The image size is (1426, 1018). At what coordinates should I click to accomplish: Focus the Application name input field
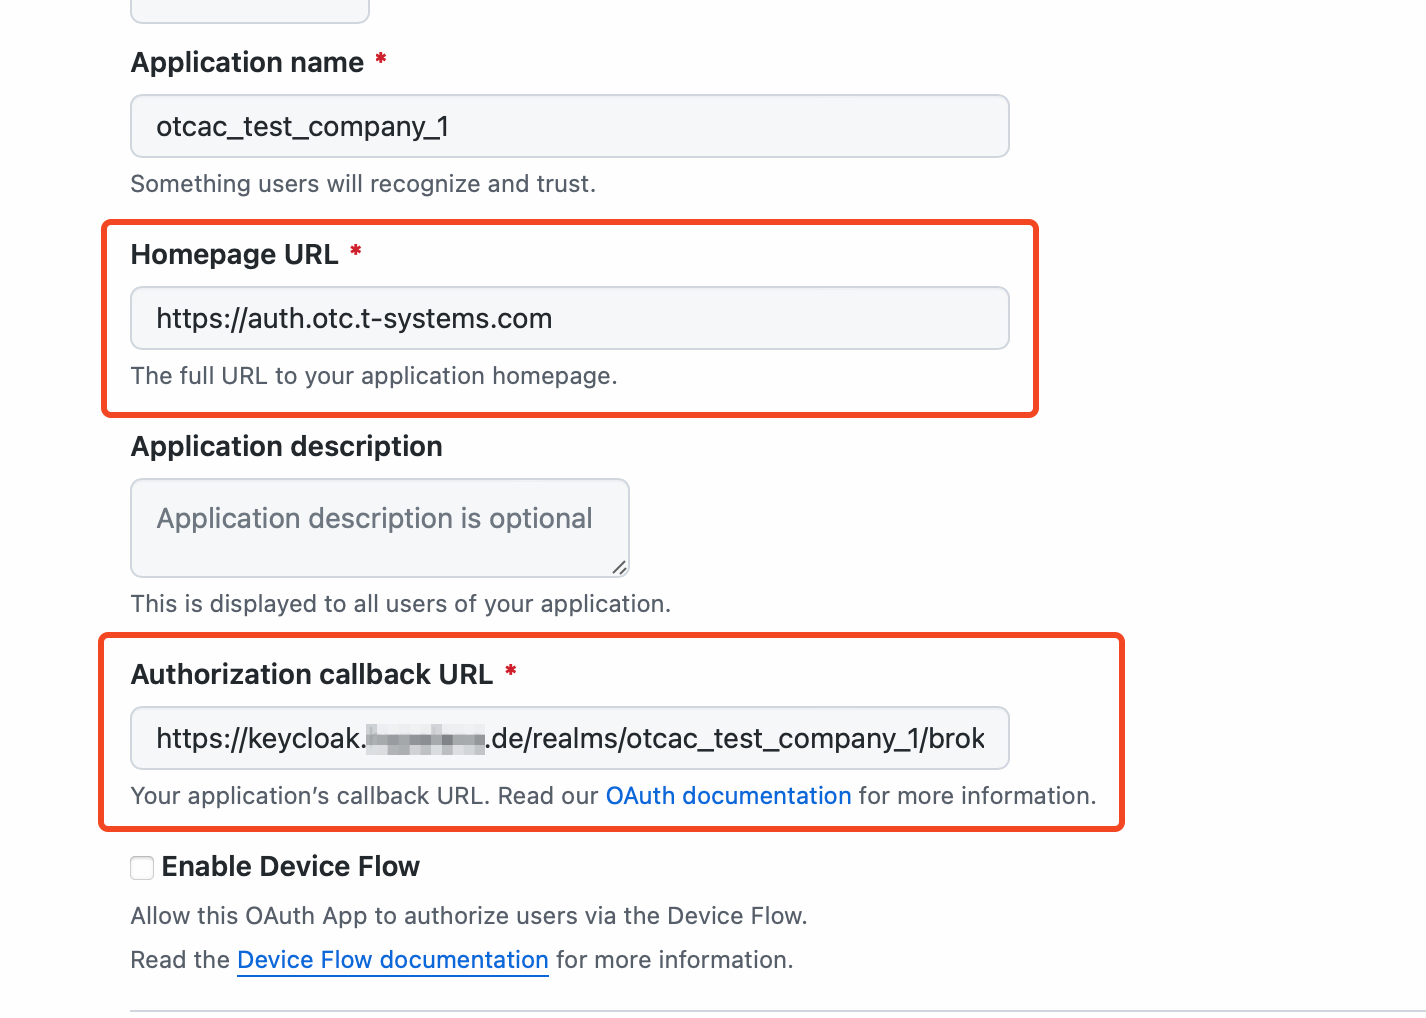(569, 127)
